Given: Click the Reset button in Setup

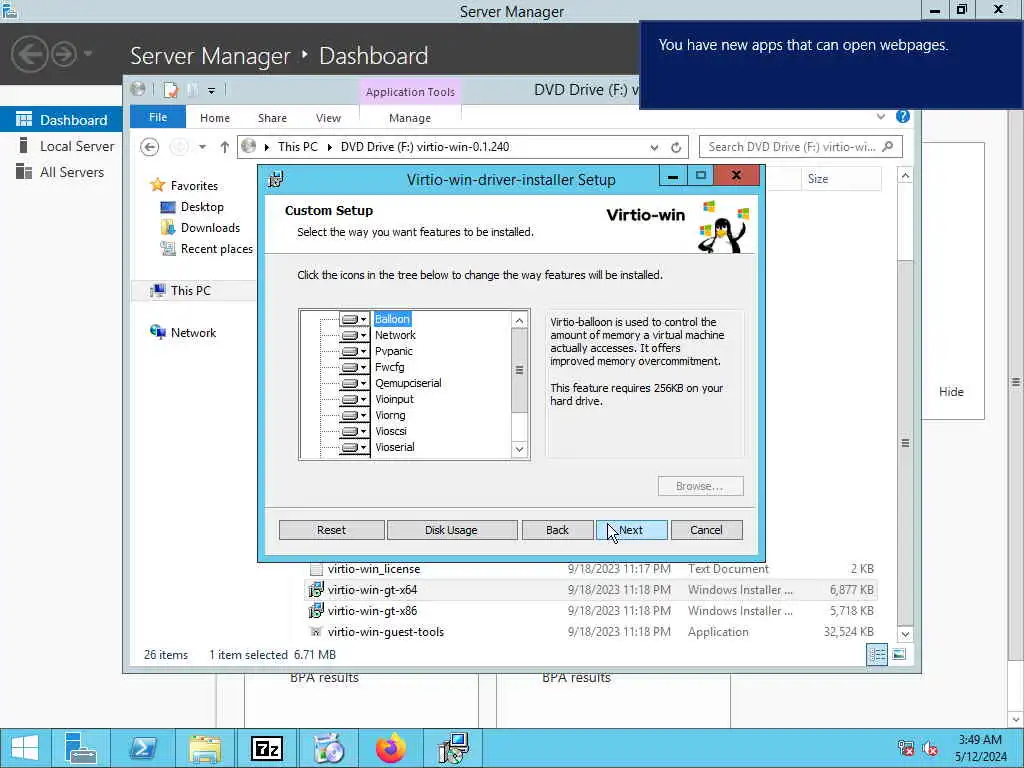Looking at the screenshot, I should coord(331,530).
